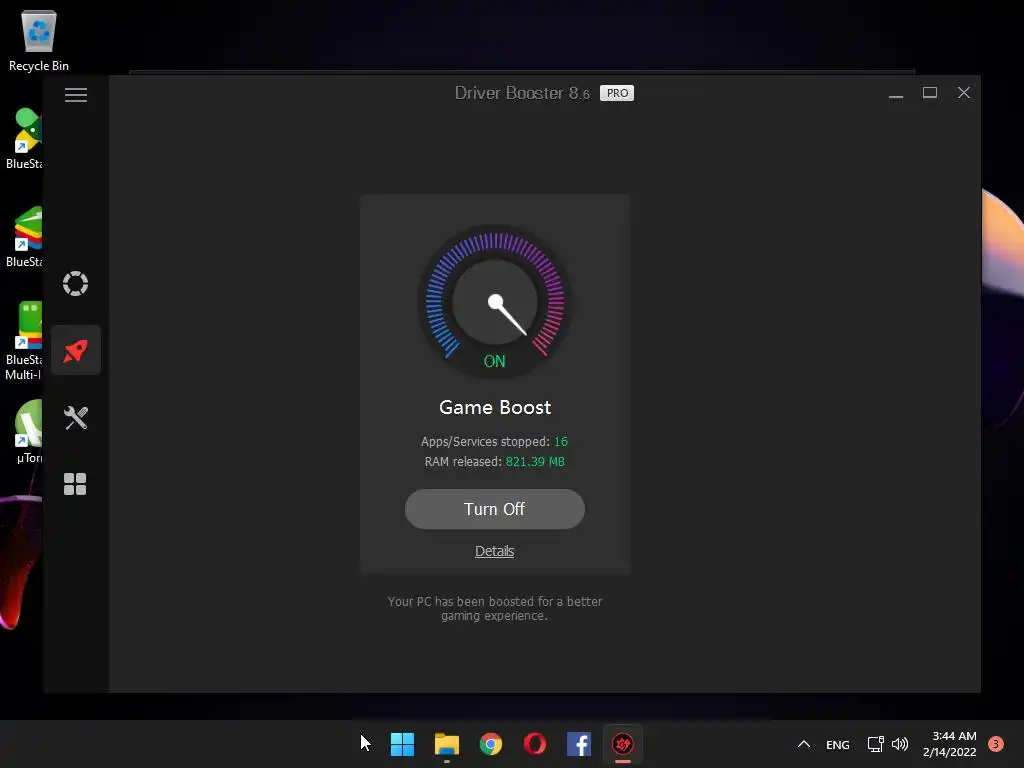Turn off Game Boost
Screen dimensions: 1024x768
(494, 509)
